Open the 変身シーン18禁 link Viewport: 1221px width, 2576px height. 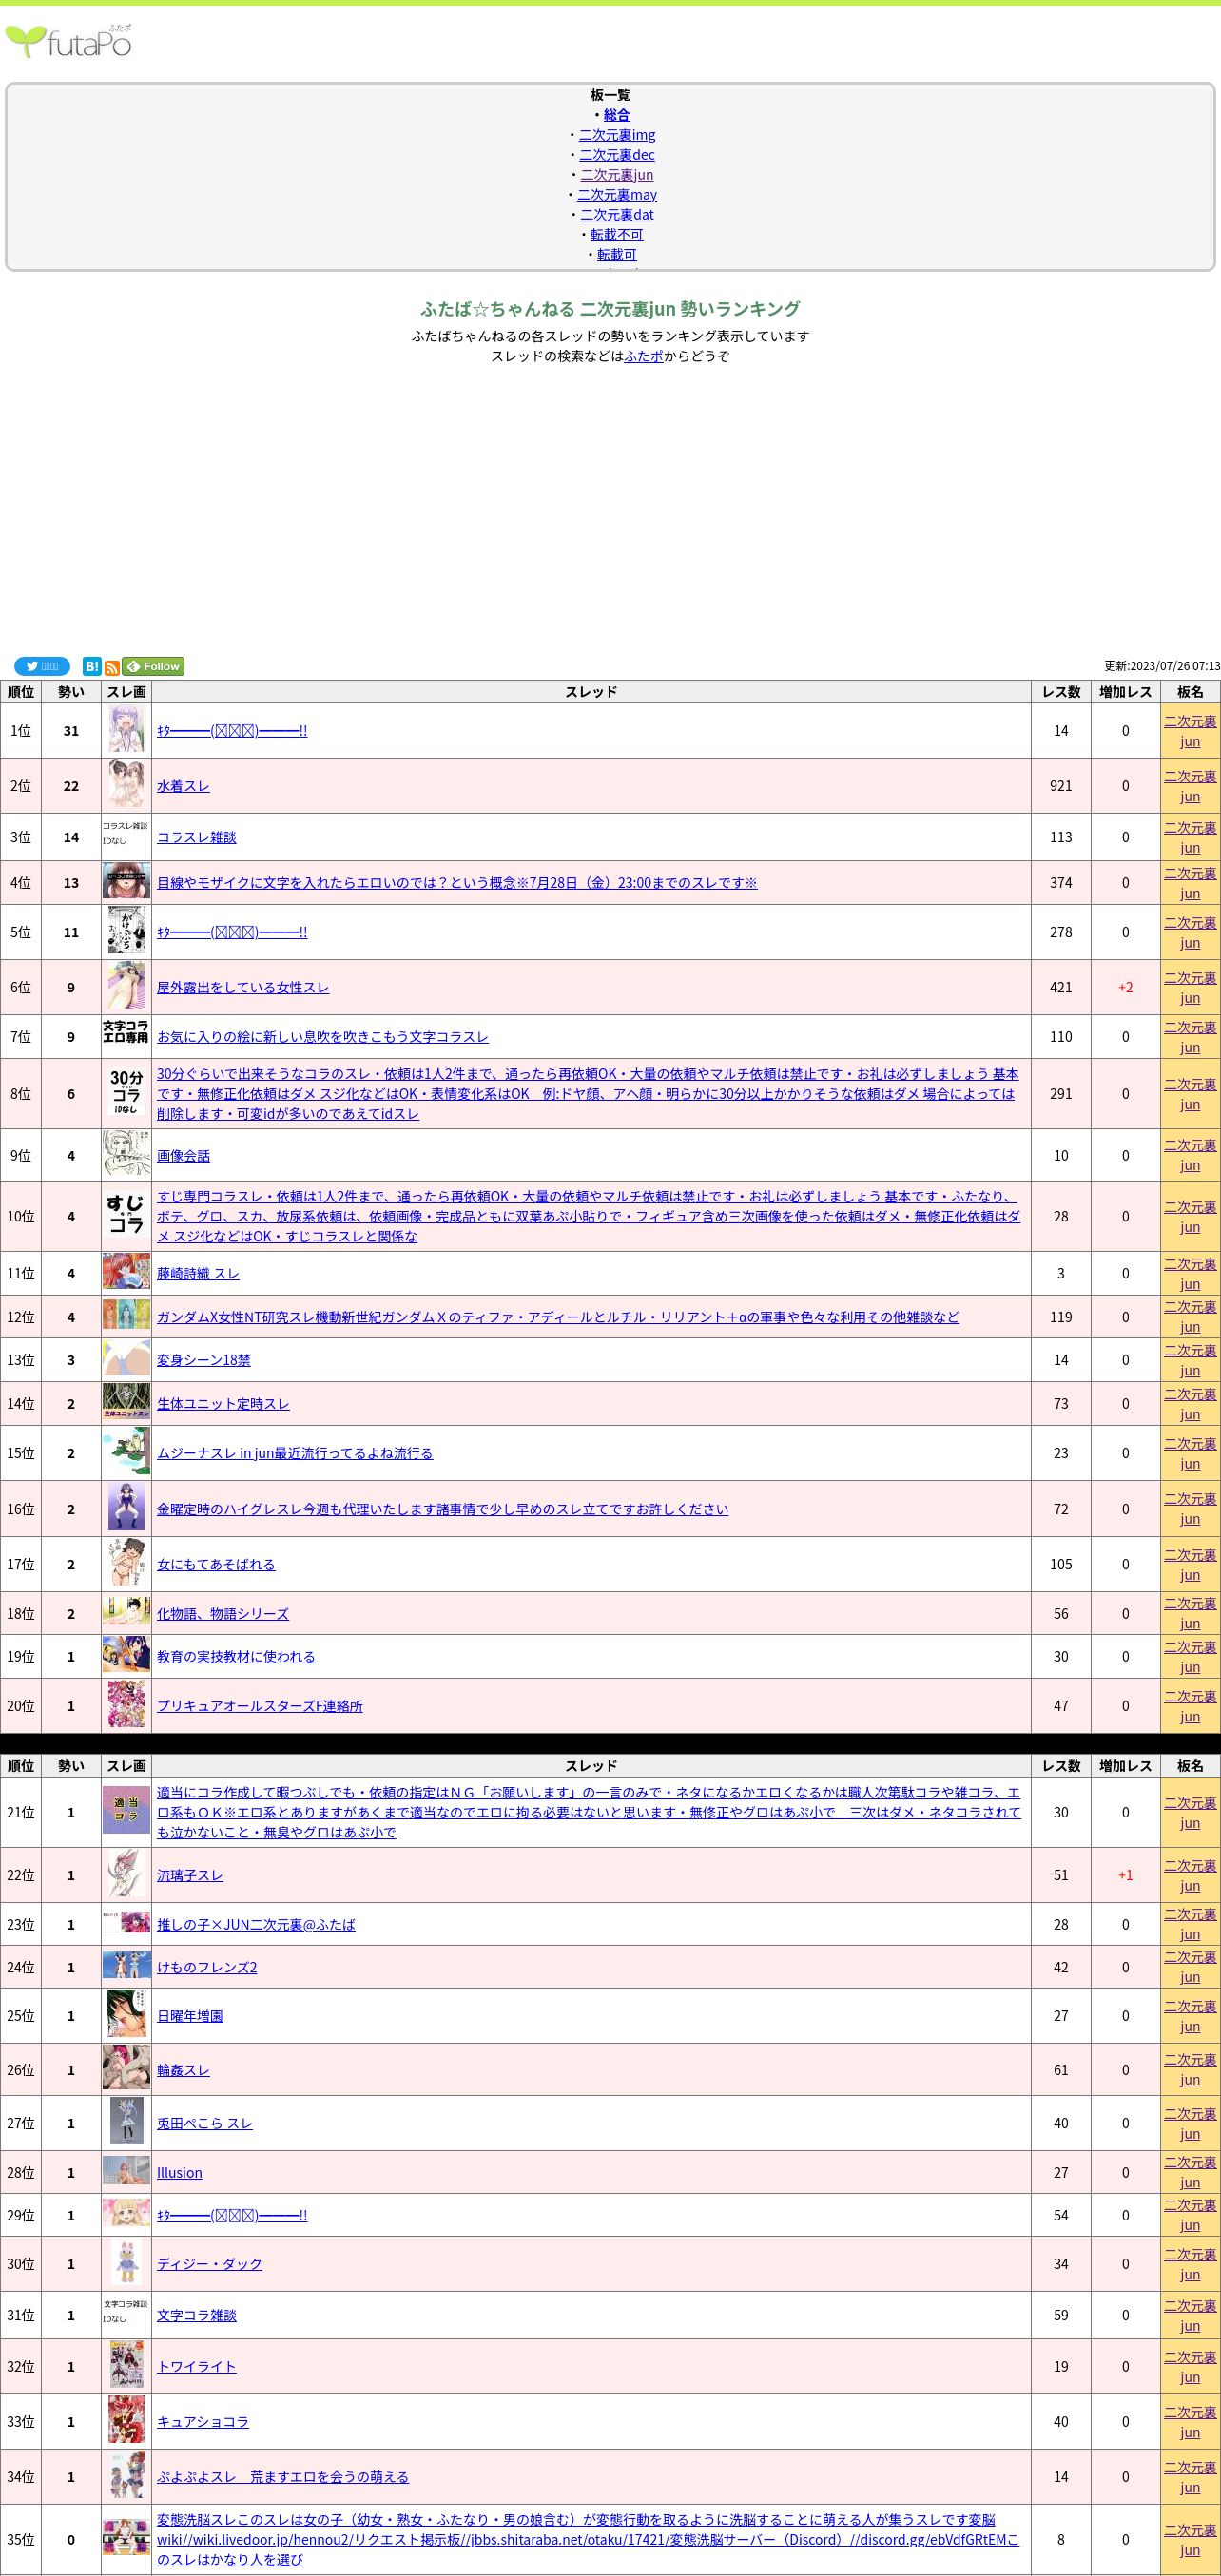pos(204,1360)
